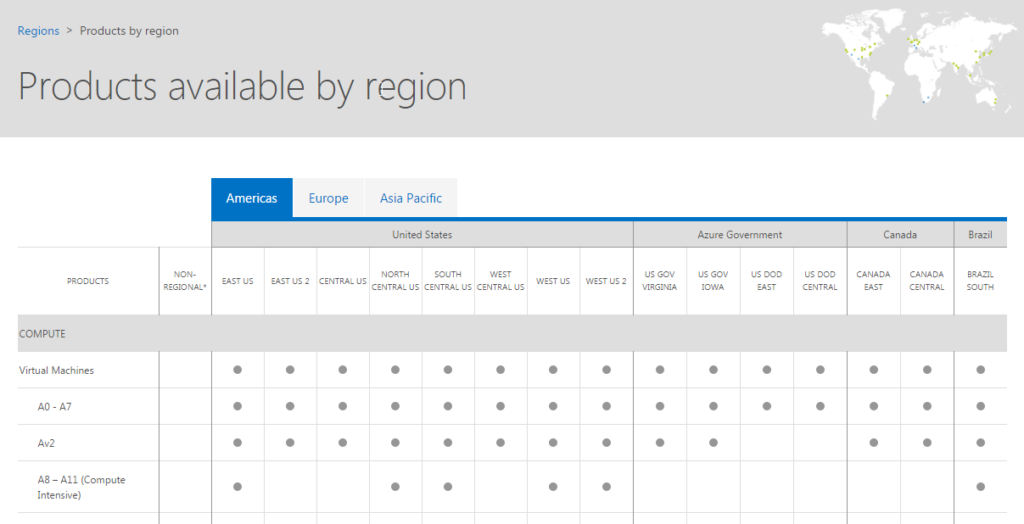Click the A8 – A11 dot under Brazil South
1024x524 pixels.
click(x=980, y=487)
